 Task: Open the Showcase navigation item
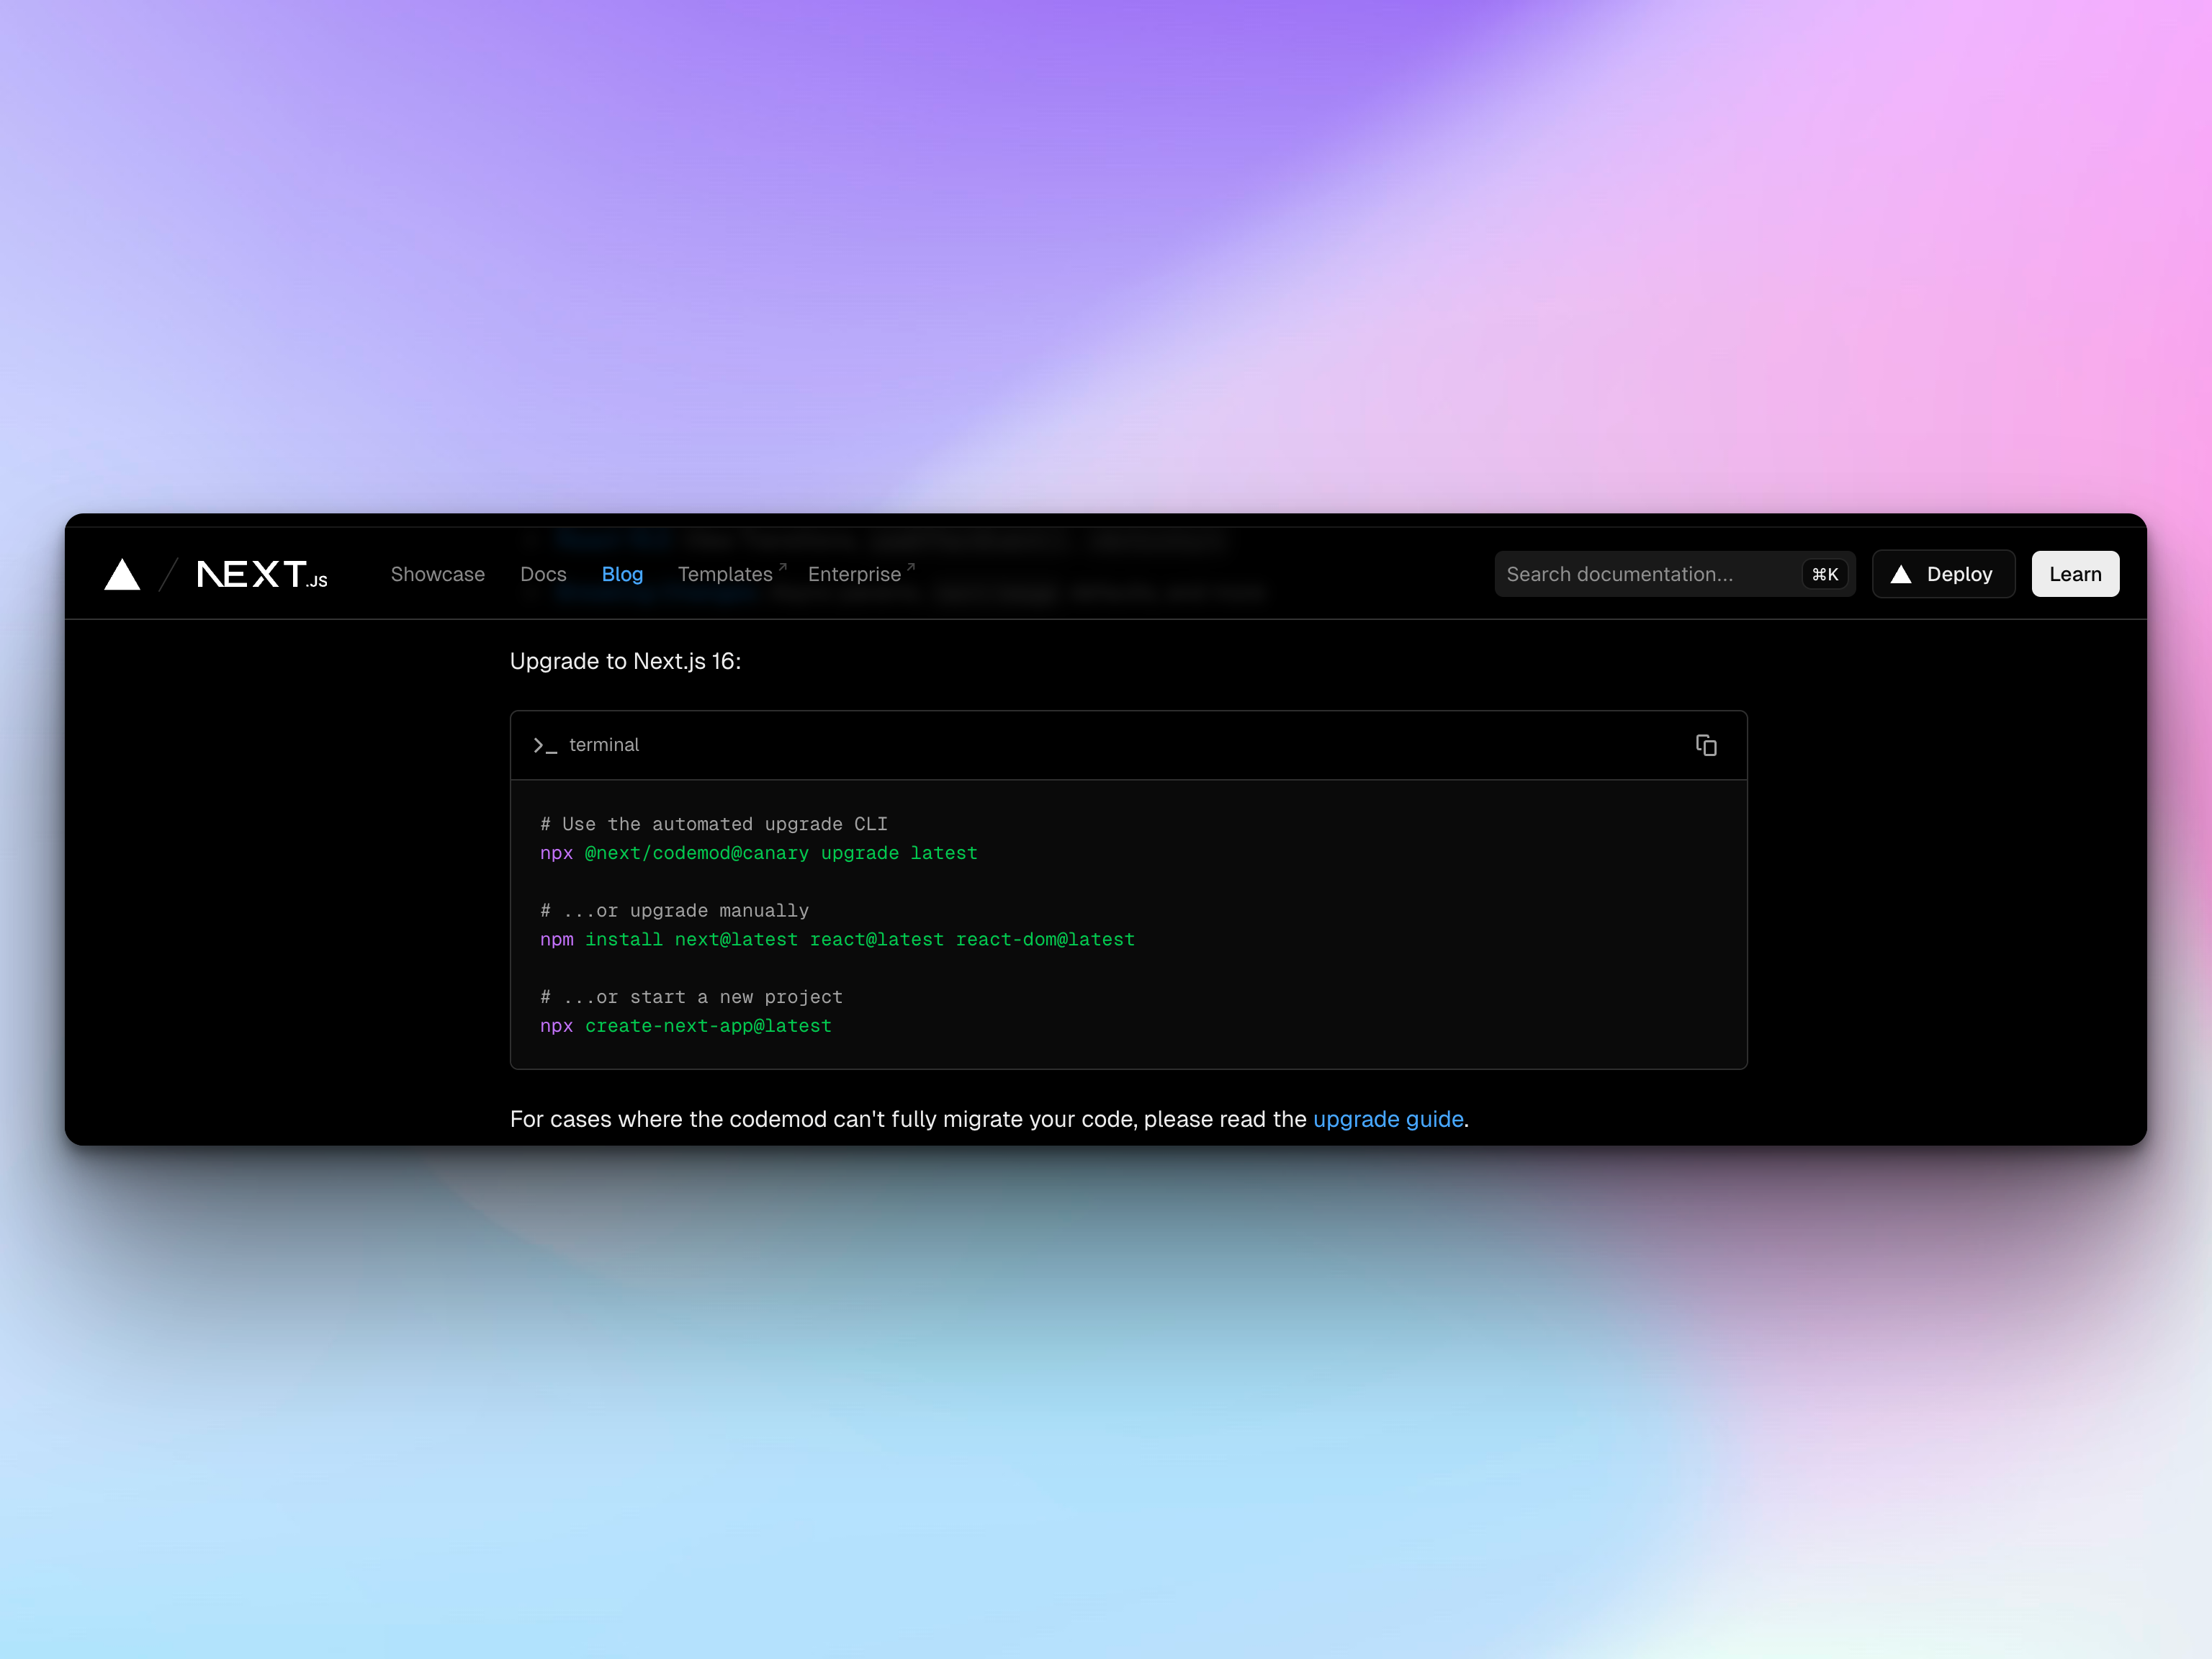tap(437, 574)
